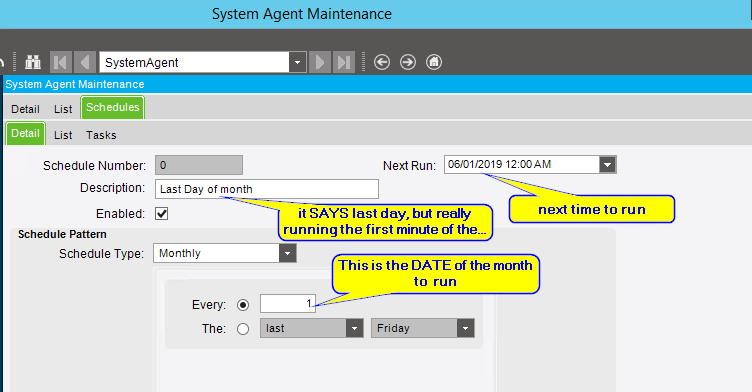752x392 pixels.
Task: Select the Schedules tab
Action: tap(113, 107)
